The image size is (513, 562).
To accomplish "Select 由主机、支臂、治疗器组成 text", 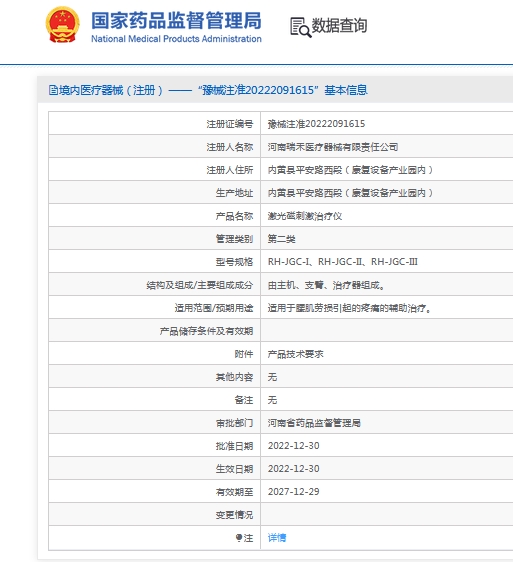I will click(326, 285).
